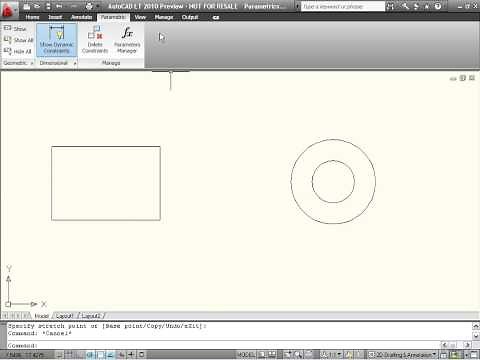The image size is (480, 360).
Task: Click the keyword search input field
Action: click(x=343, y=6)
